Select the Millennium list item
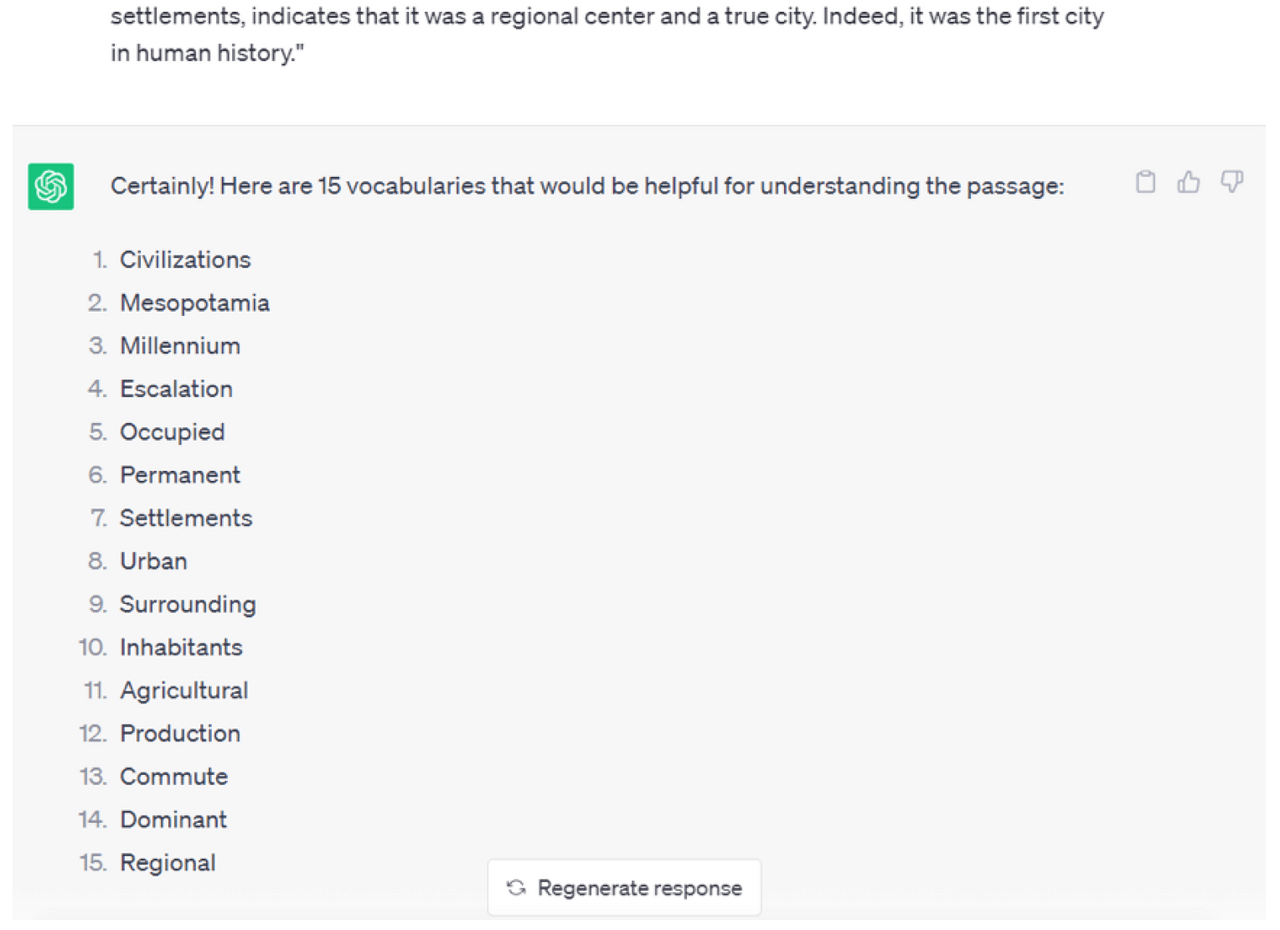1280x930 pixels. (180, 346)
